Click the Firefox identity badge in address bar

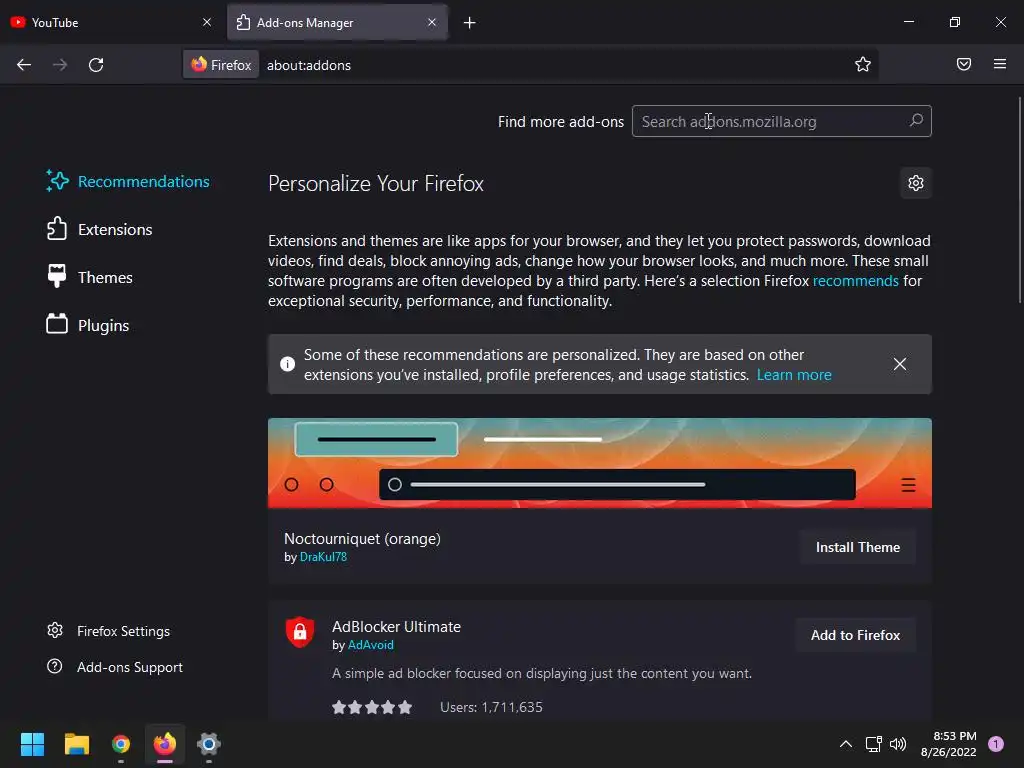click(221, 65)
